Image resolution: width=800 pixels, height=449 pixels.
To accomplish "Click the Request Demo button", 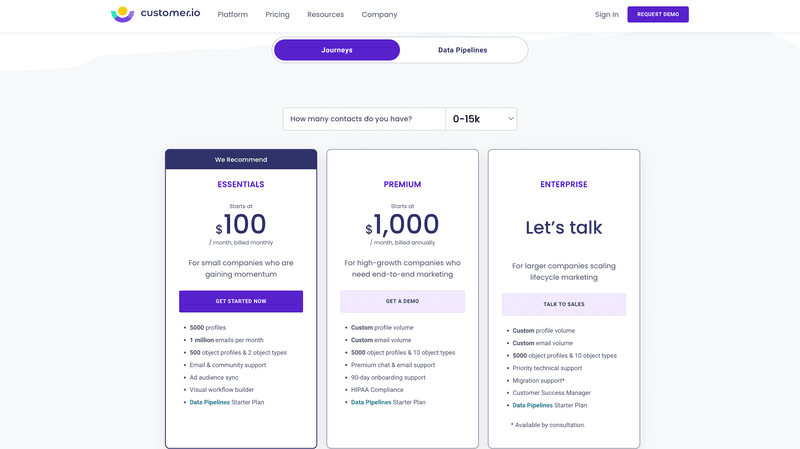I will 658,14.
